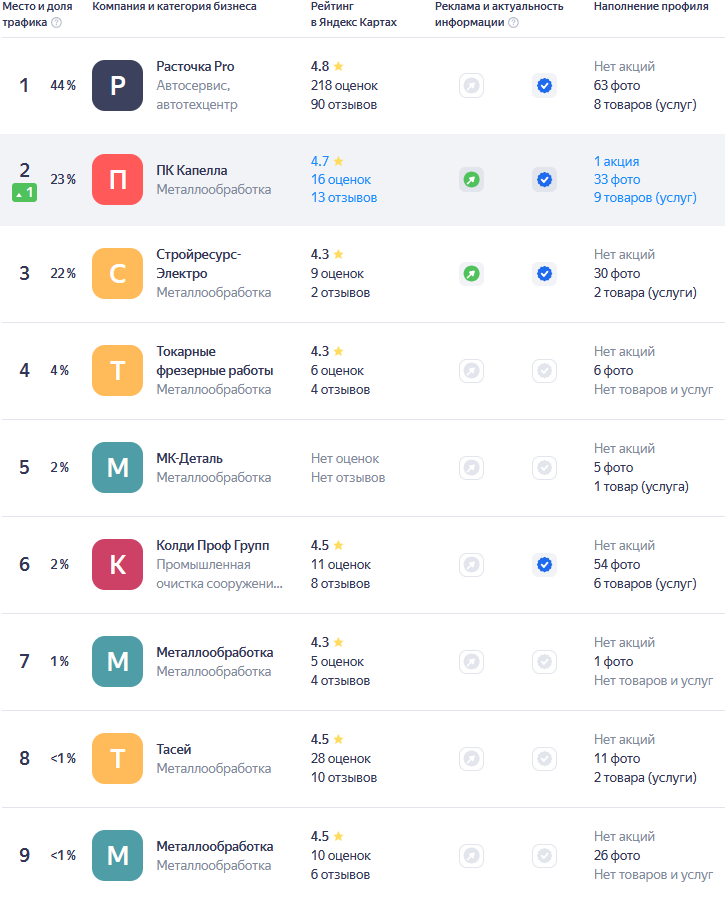Click the help icon beside информации header
The image size is (725, 900).
pyautogui.click(x=514, y=22)
